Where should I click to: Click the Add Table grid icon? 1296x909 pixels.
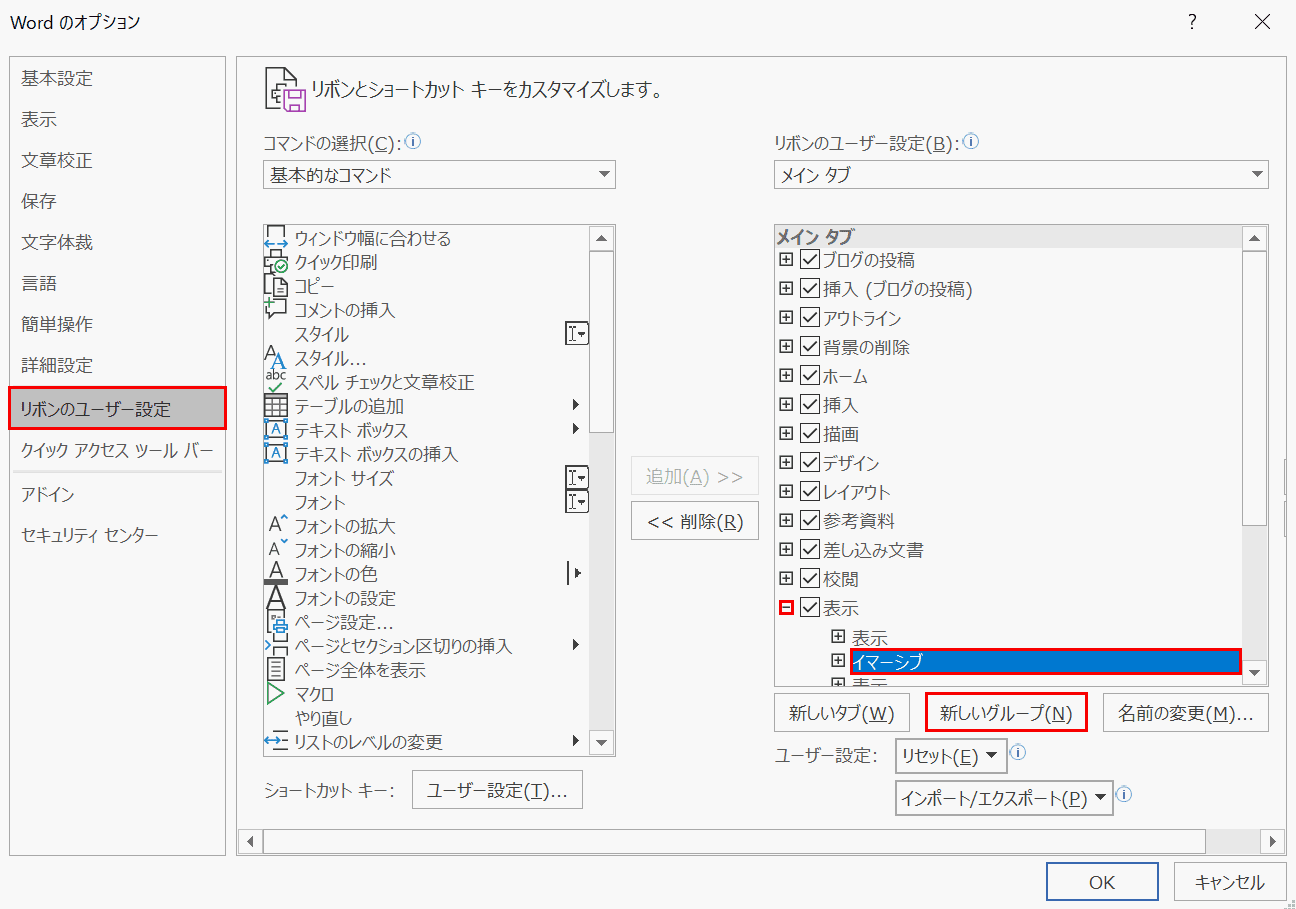[x=275, y=406]
